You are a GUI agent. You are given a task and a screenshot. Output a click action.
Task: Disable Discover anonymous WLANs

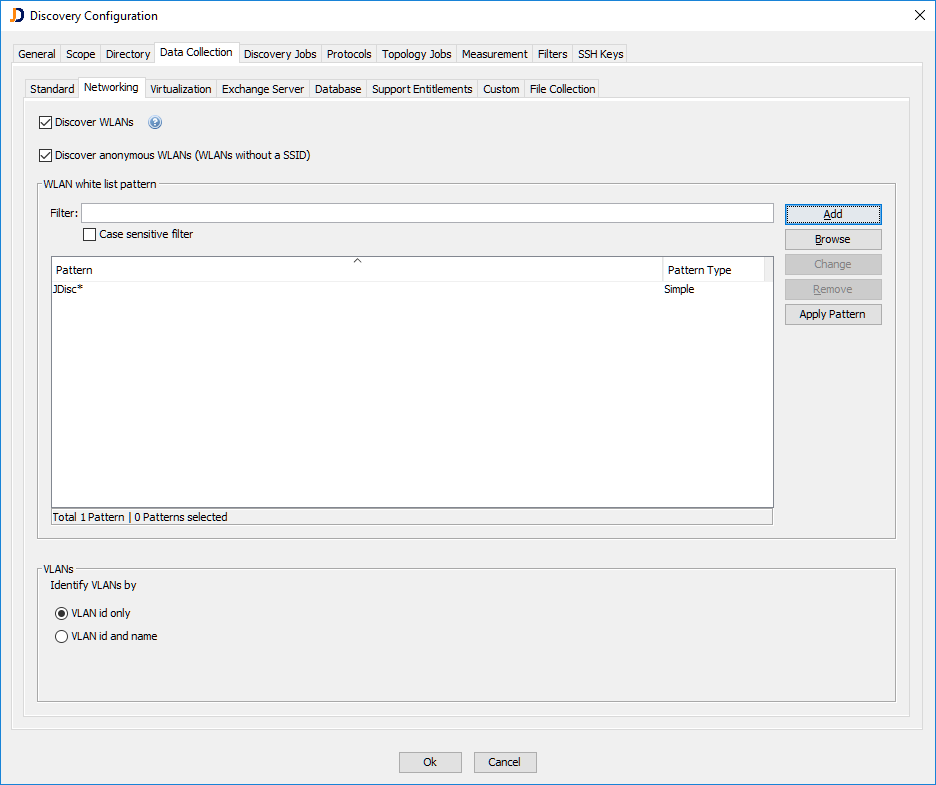[x=45, y=155]
